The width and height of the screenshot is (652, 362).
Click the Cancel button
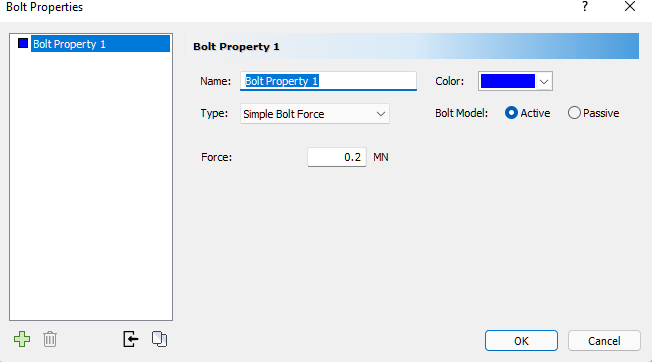[x=604, y=341]
